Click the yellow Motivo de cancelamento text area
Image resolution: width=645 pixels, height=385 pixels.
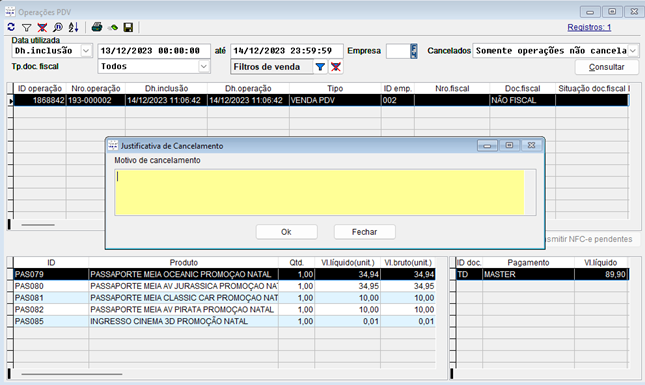pos(320,192)
